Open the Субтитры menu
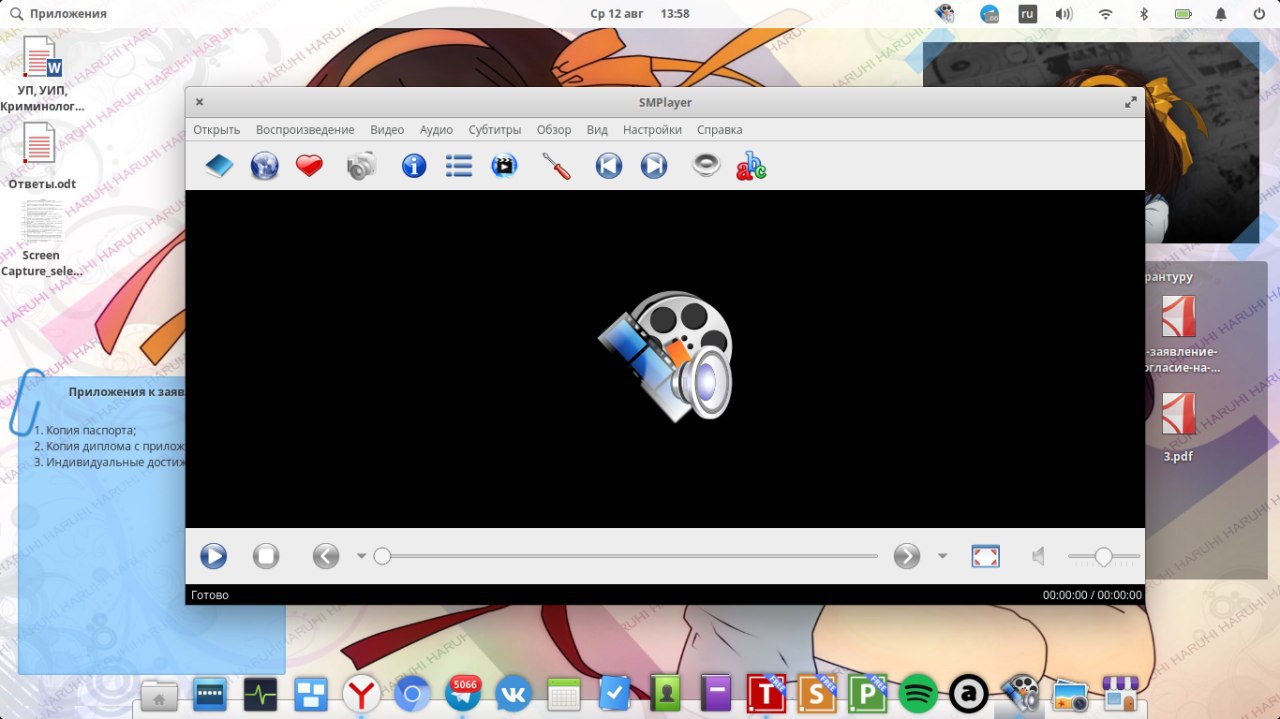The height and width of the screenshot is (719, 1280). tap(495, 130)
